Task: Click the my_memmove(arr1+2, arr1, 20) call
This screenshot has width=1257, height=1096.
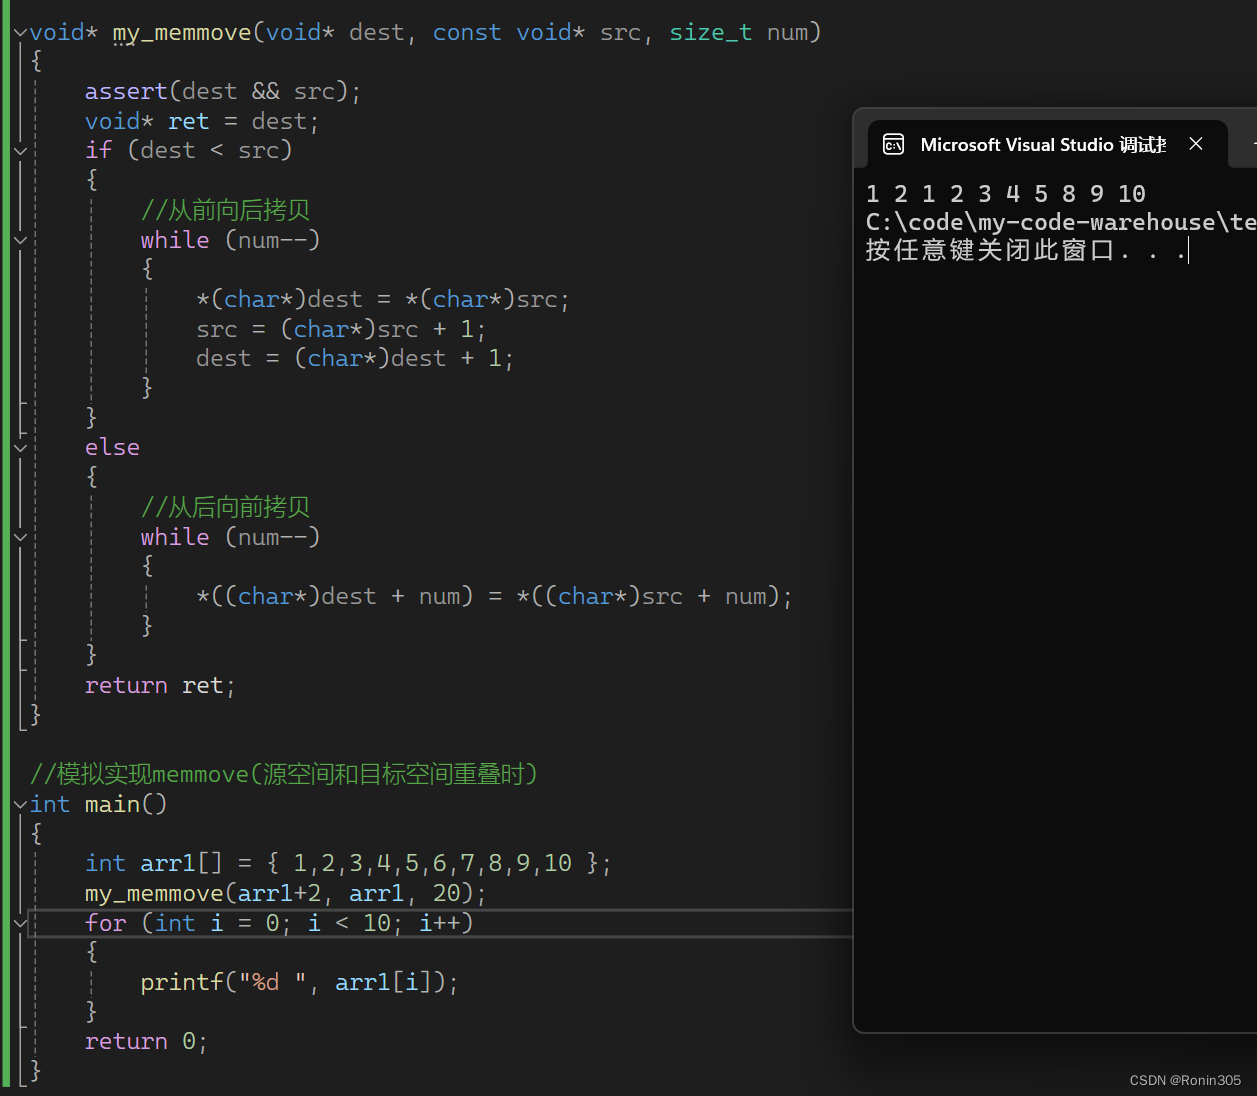Action: pyautogui.click(x=285, y=894)
